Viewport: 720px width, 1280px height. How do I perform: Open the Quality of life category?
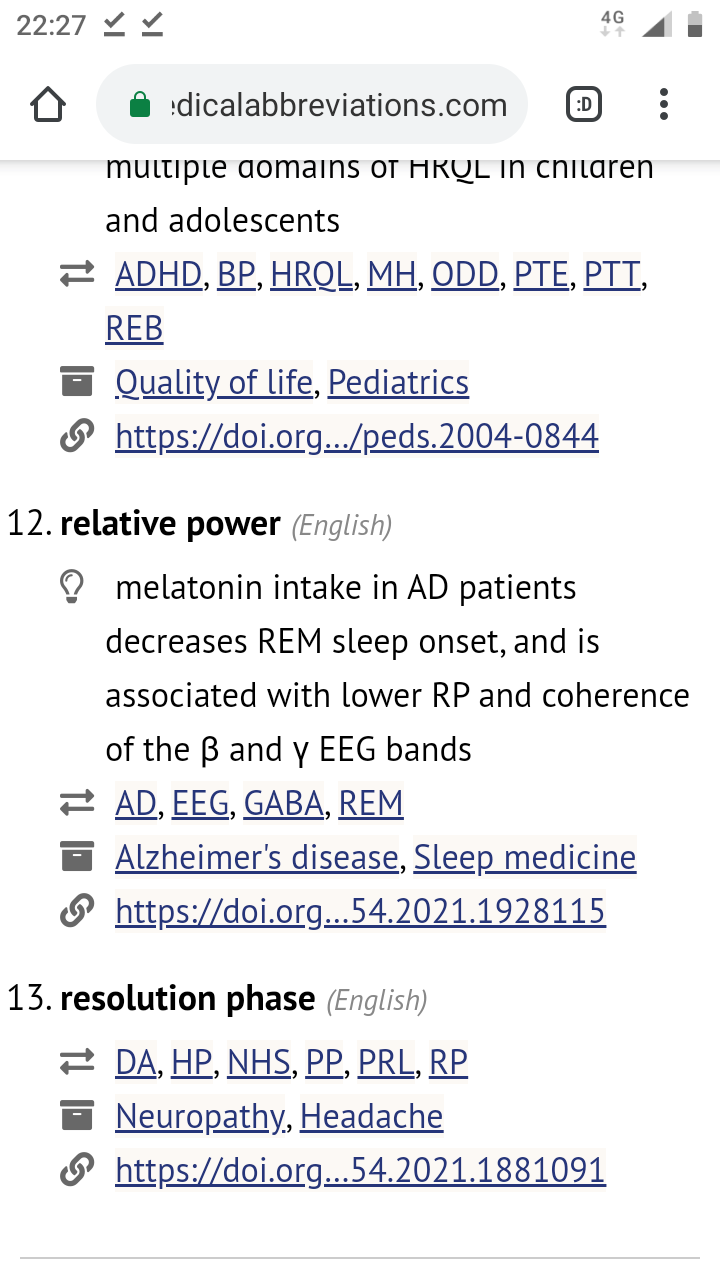(x=214, y=382)
